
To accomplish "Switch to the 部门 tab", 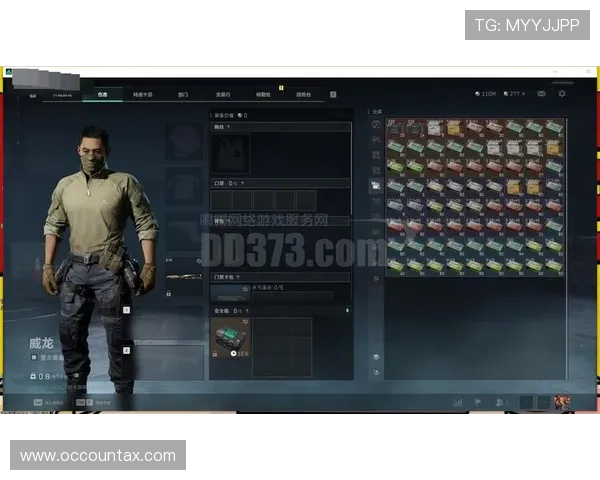I will point(183,95).
